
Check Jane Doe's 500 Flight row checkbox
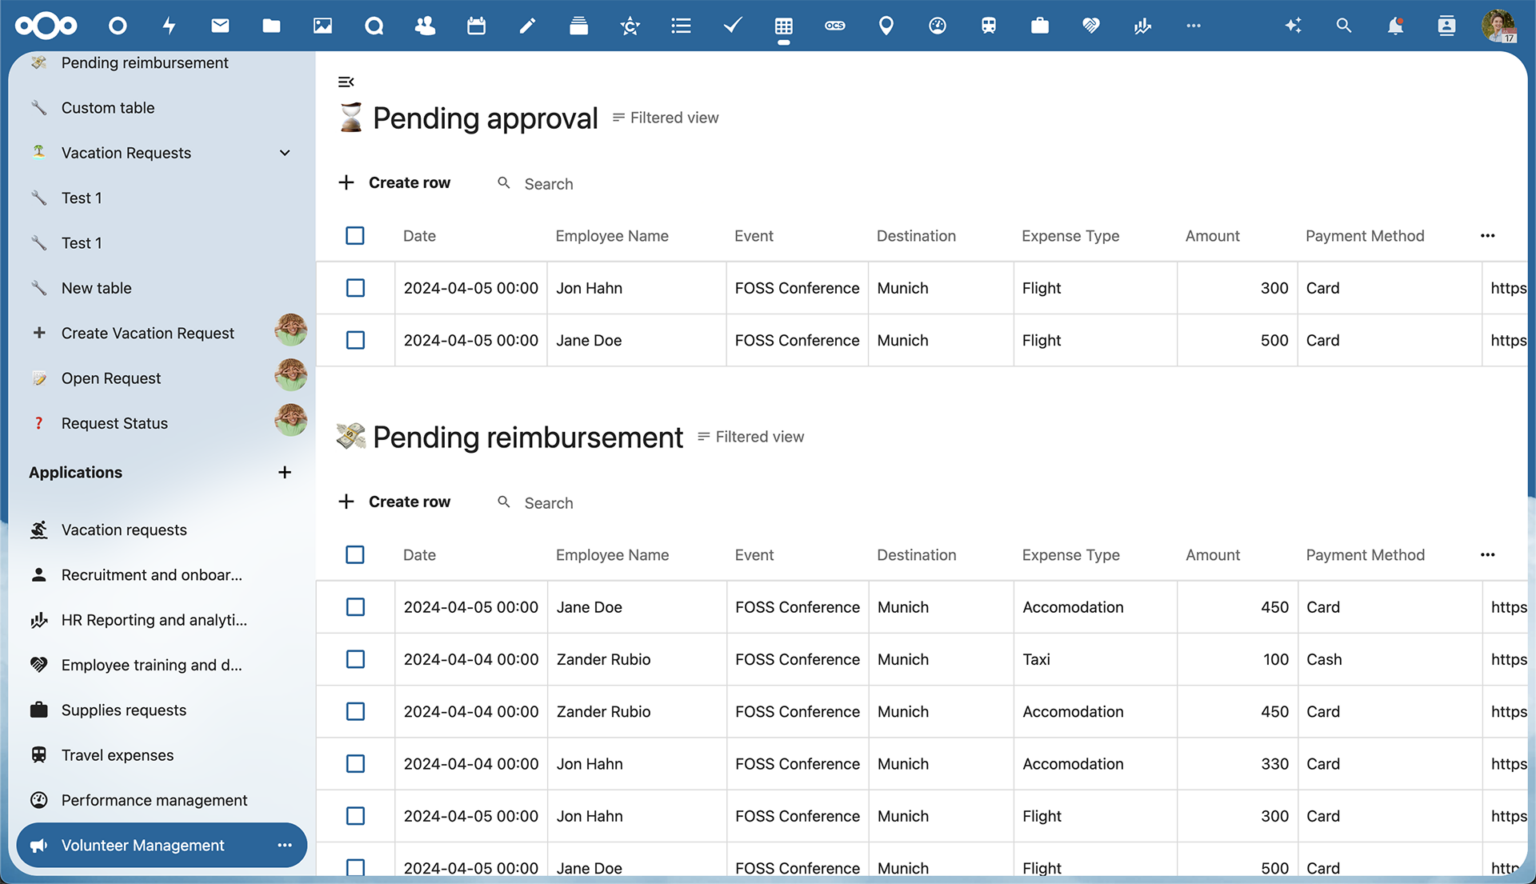[x=355, y=340]
